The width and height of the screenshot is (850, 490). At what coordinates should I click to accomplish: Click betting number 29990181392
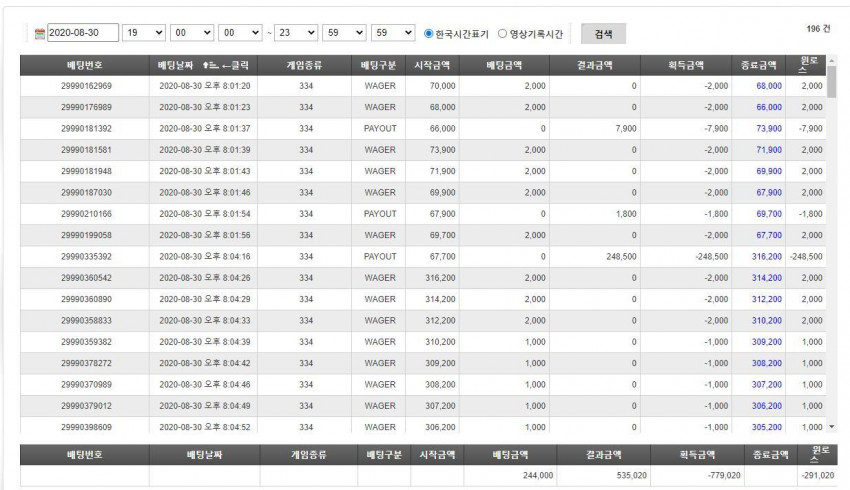pyautogui.click(x=86, y=128)
